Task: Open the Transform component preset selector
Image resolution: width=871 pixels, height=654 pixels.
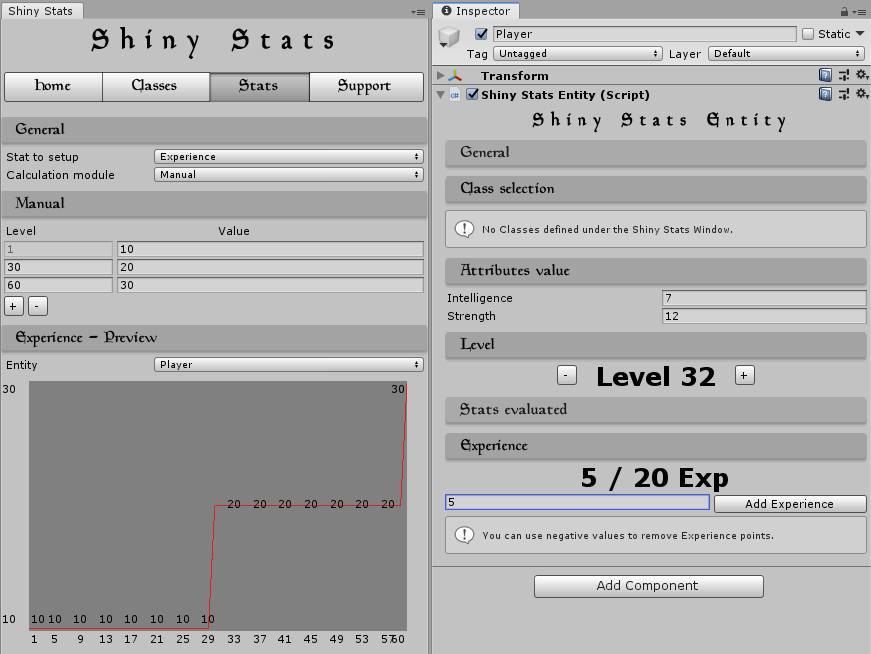Action: (x=843, y=75)
